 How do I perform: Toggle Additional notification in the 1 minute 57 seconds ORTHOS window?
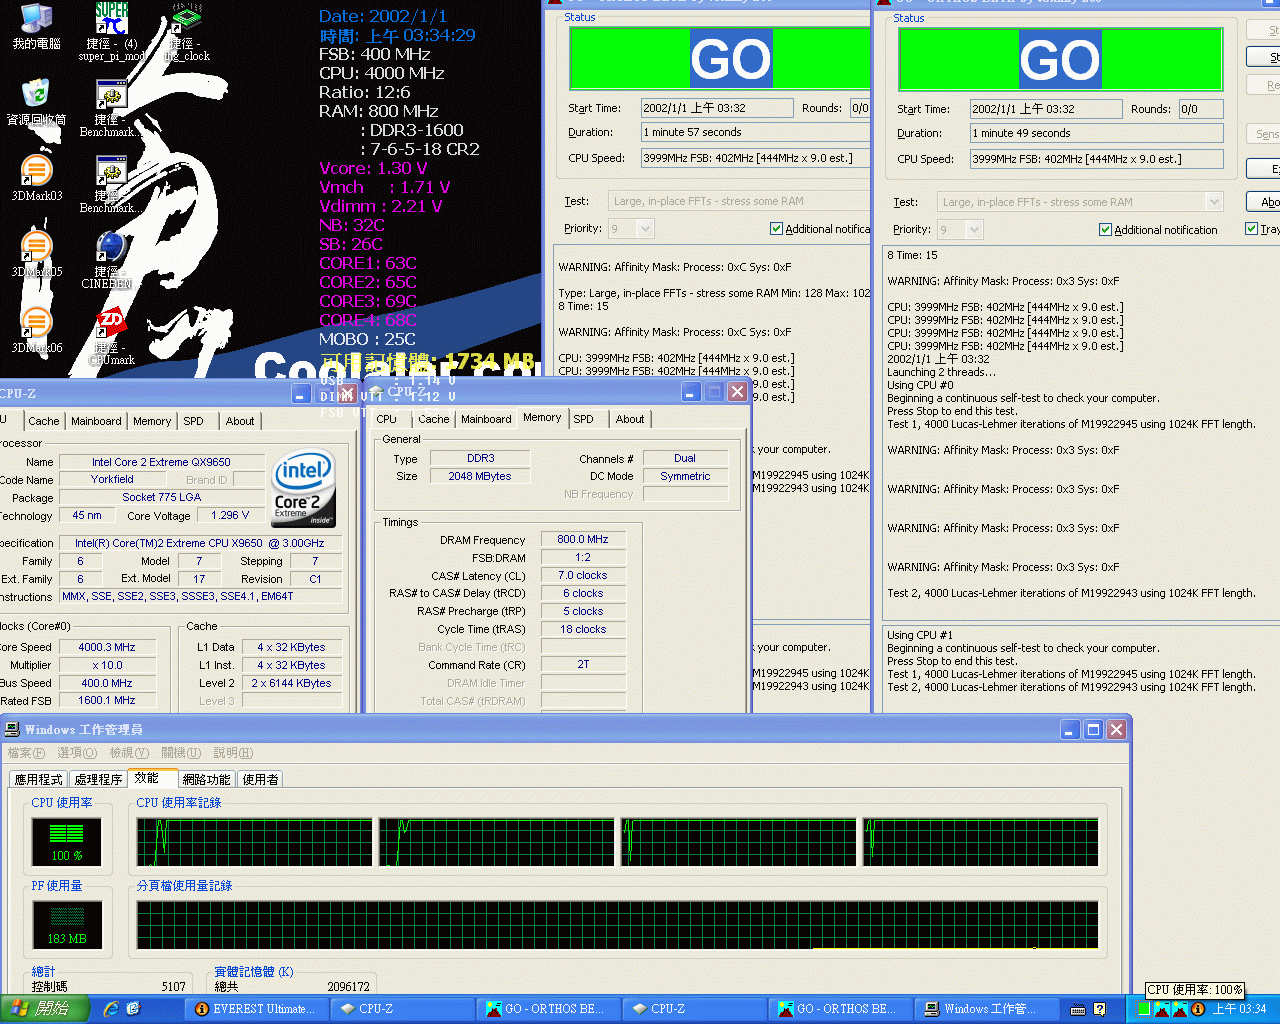click(776, 229)
